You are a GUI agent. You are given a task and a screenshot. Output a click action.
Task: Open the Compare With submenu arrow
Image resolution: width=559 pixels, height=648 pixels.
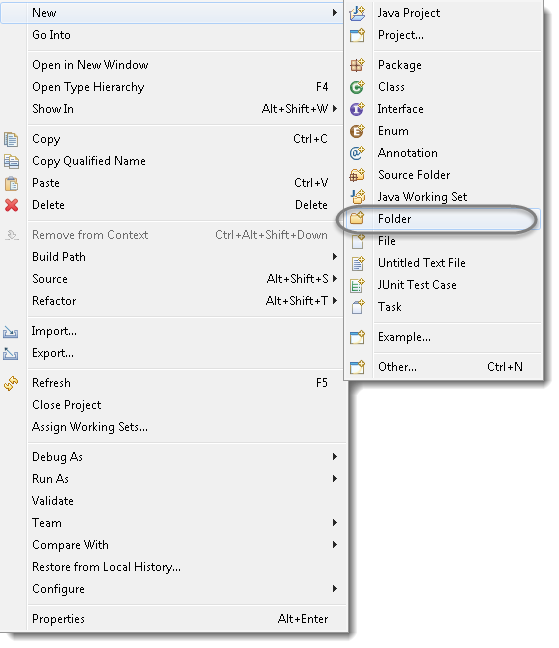pyautogui.click(x=335, y=545)
